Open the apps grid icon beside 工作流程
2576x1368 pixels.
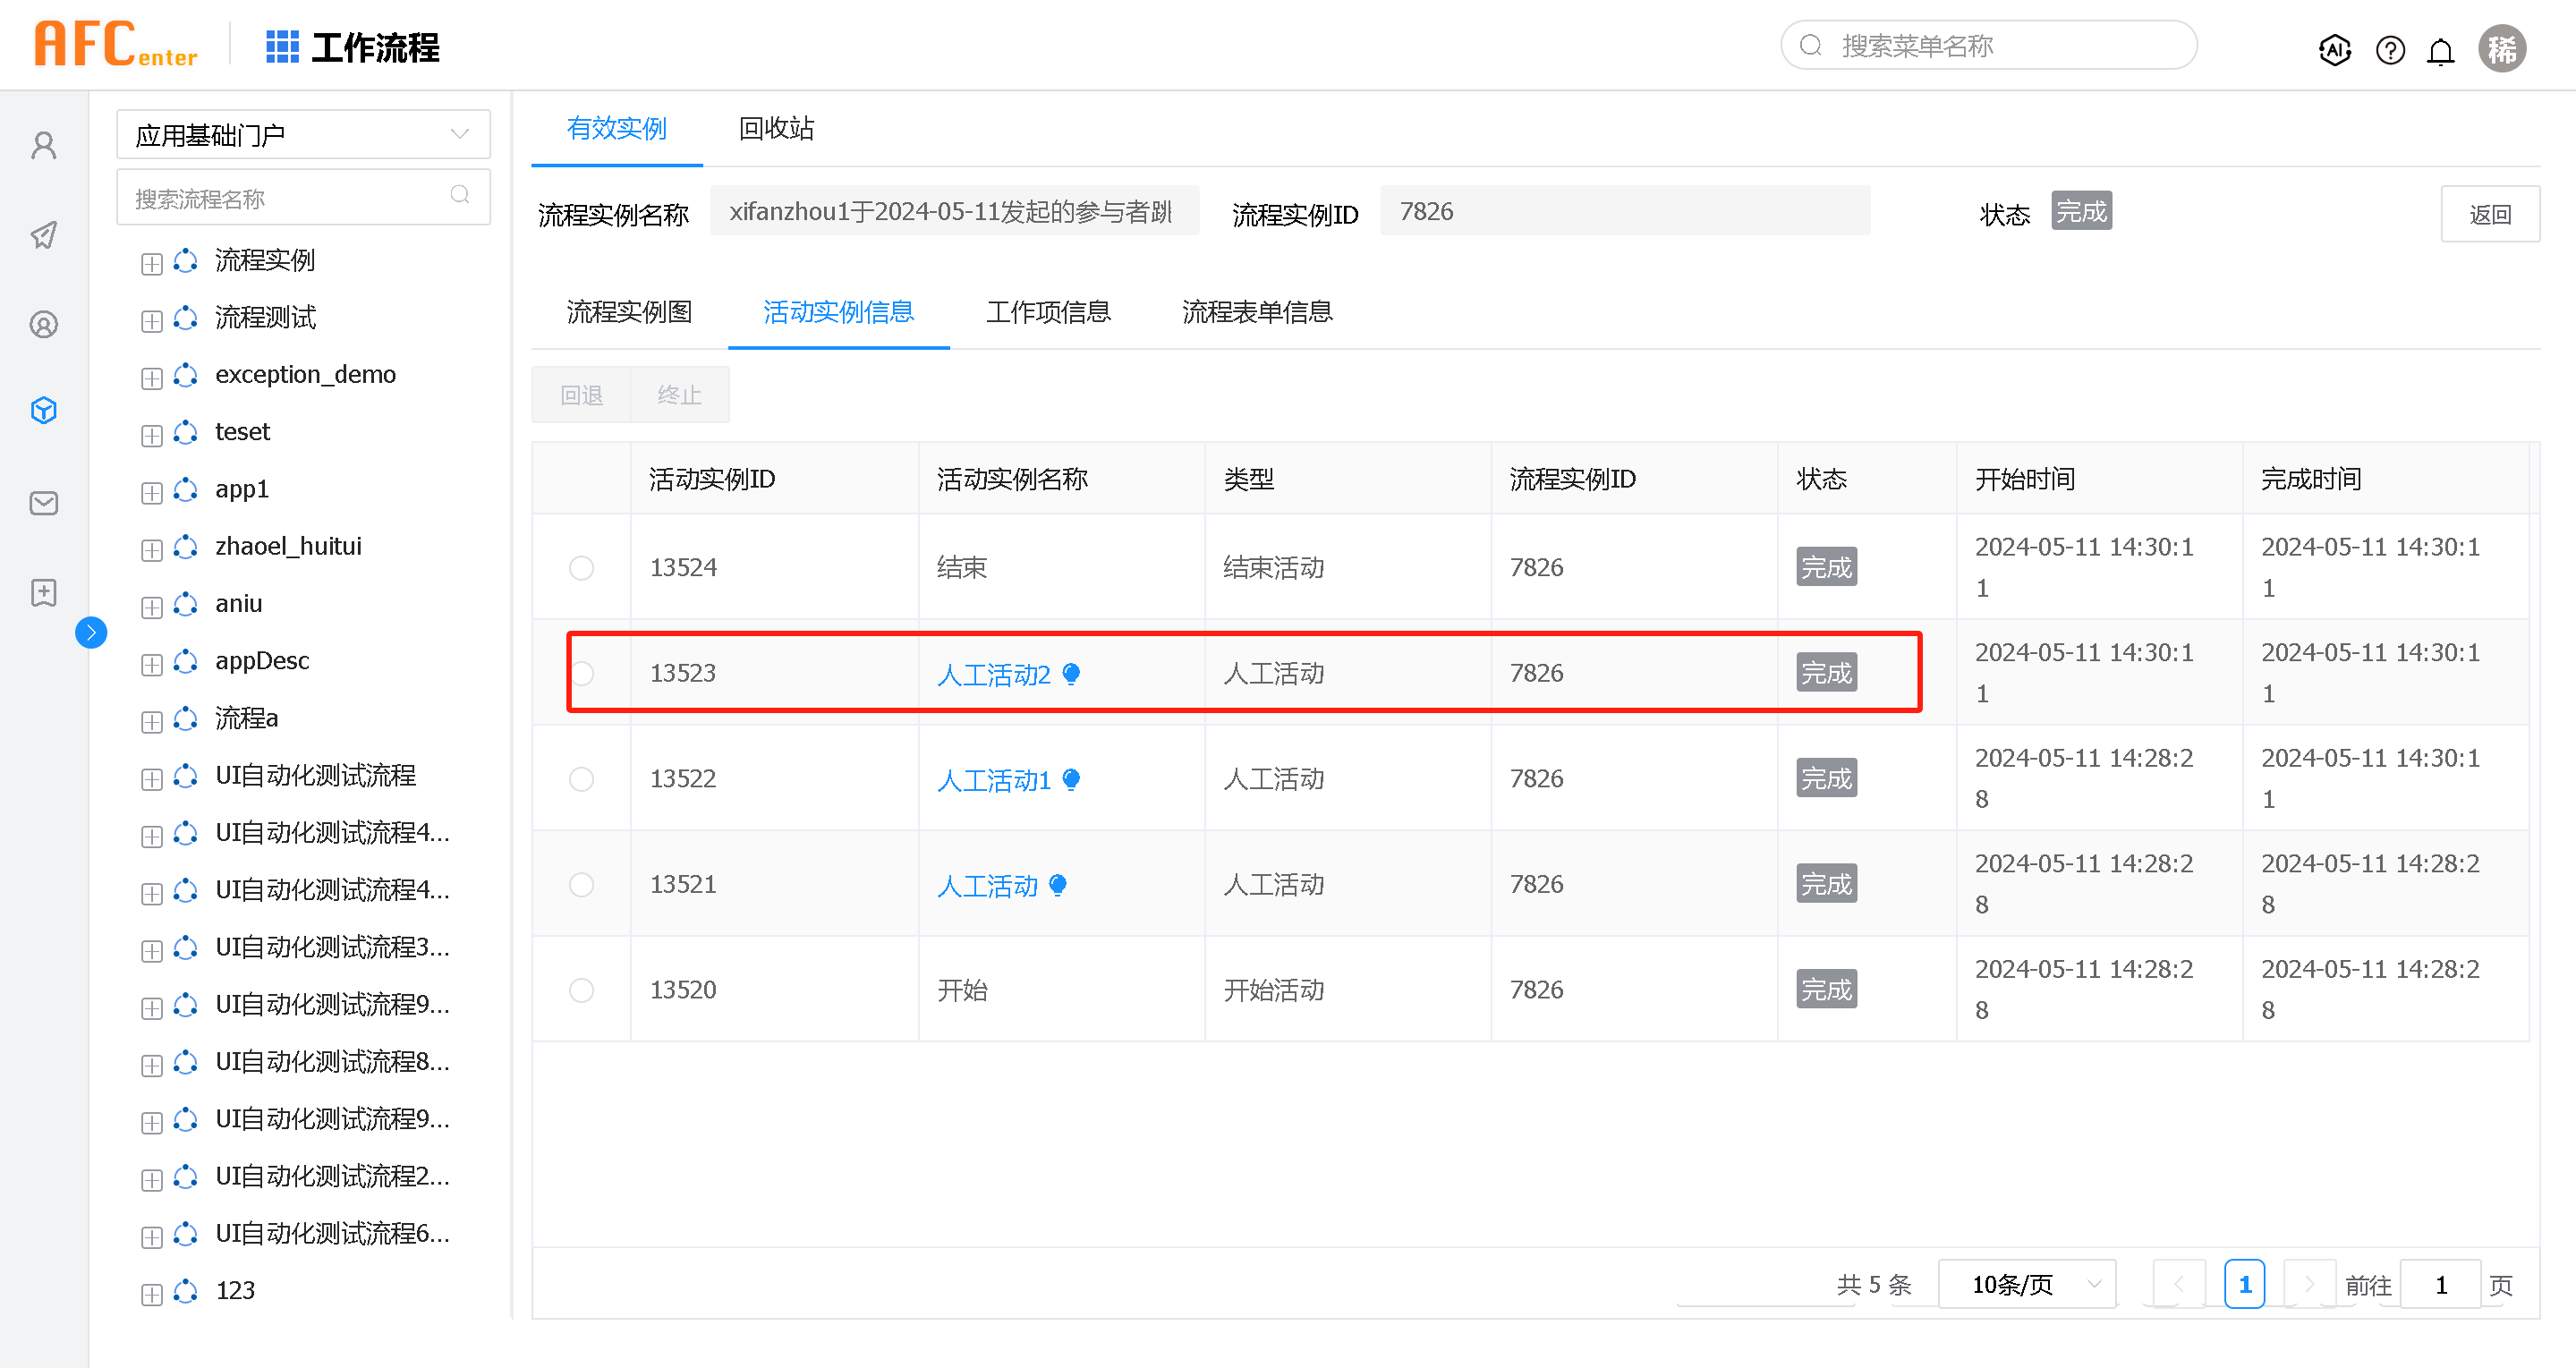tap(281, 47)
